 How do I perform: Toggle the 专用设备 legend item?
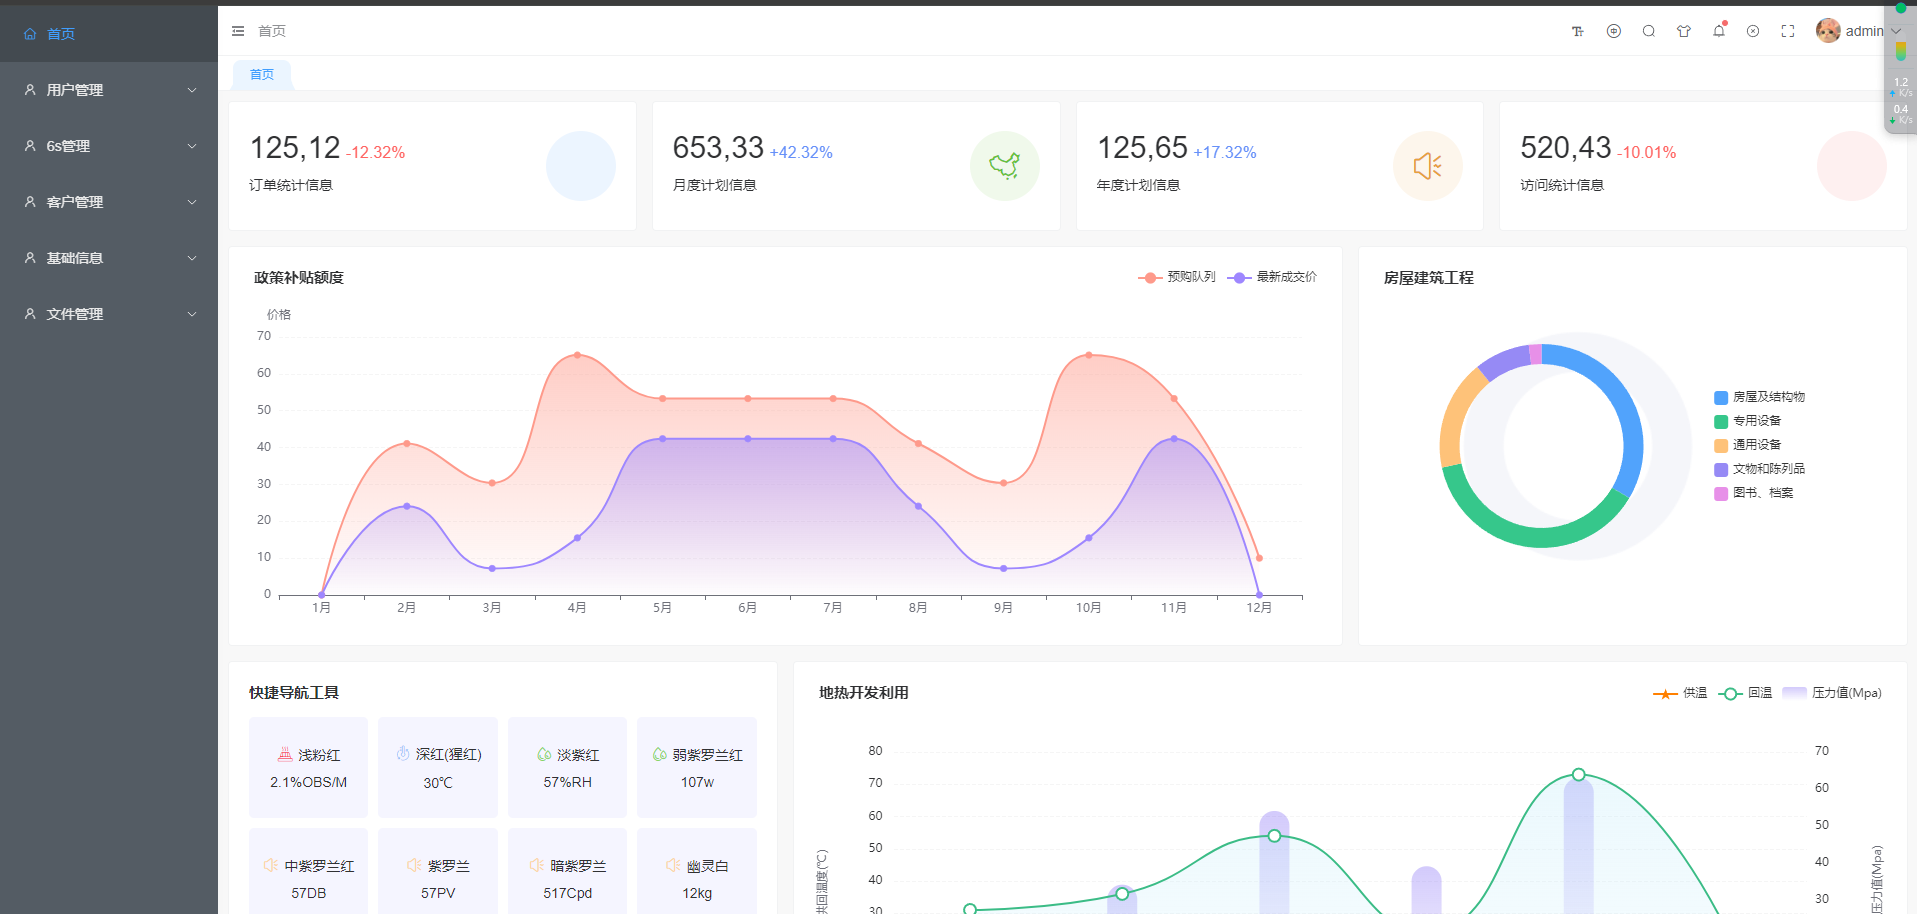[x=1748, y=421]
